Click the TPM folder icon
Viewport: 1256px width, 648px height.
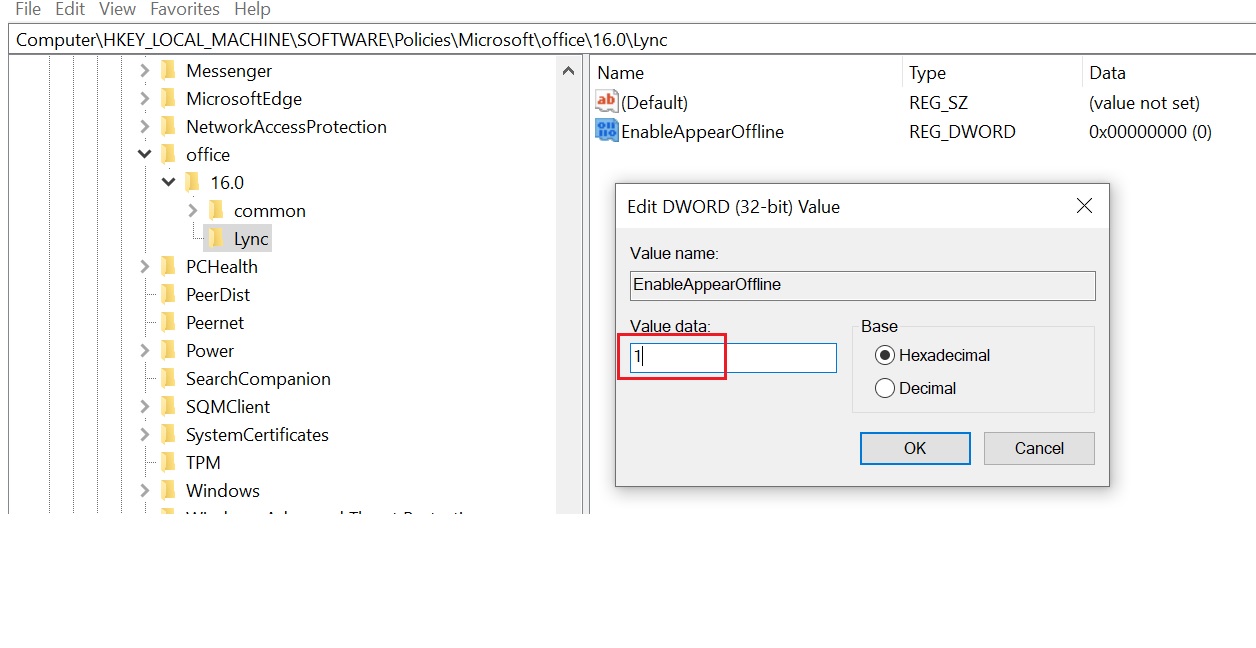168,462
